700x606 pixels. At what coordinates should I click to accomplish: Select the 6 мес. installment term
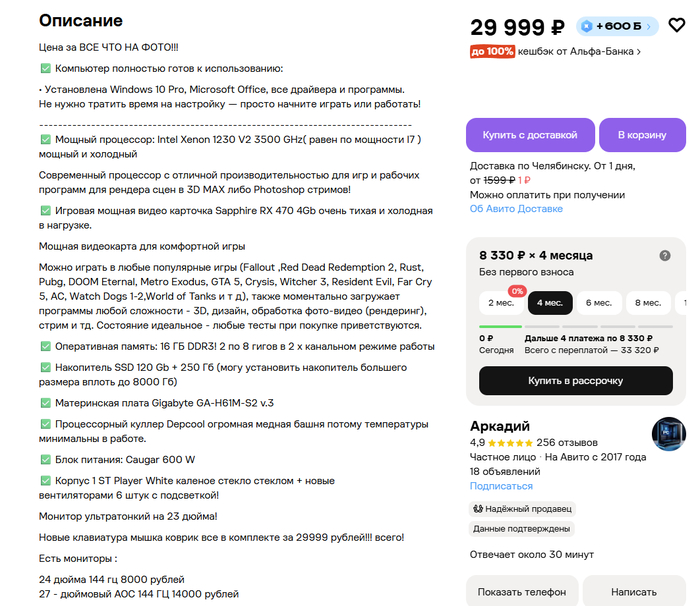coord(599,303)
